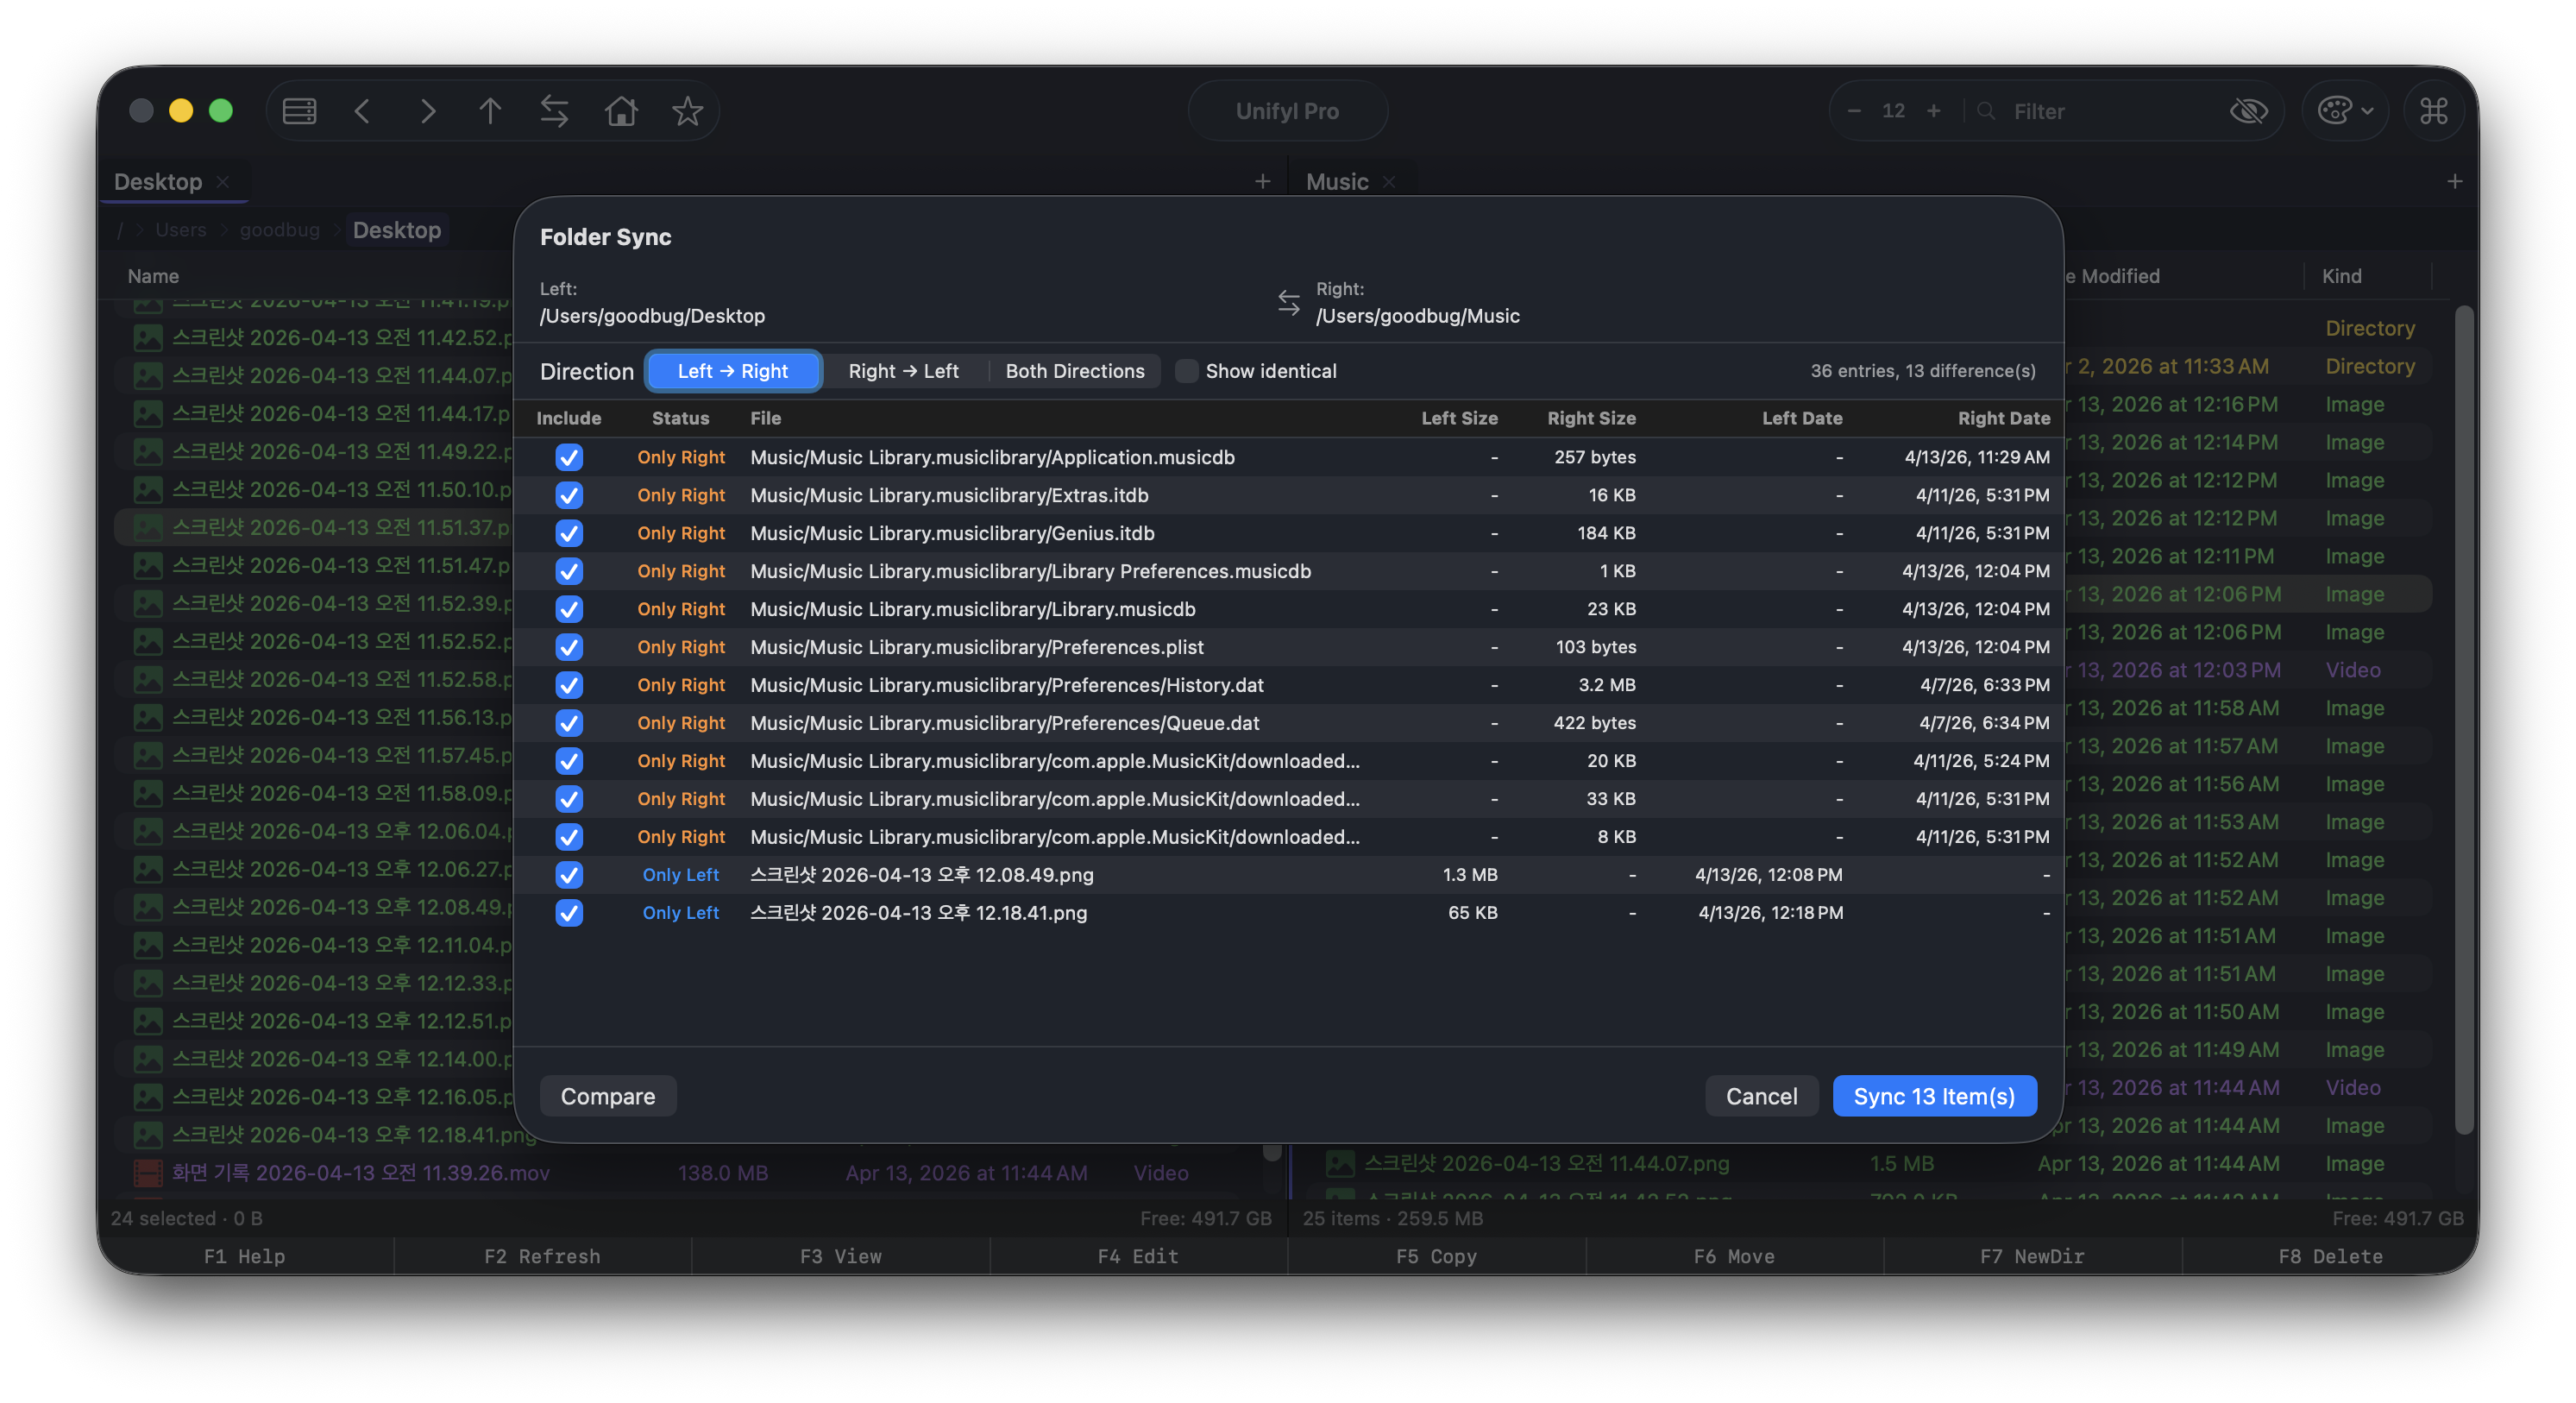Image resolution: width=2576 pixels, height=1403 pixels.
Task: Click the home folder icon in toolbar
Action: tap(621, 111)
